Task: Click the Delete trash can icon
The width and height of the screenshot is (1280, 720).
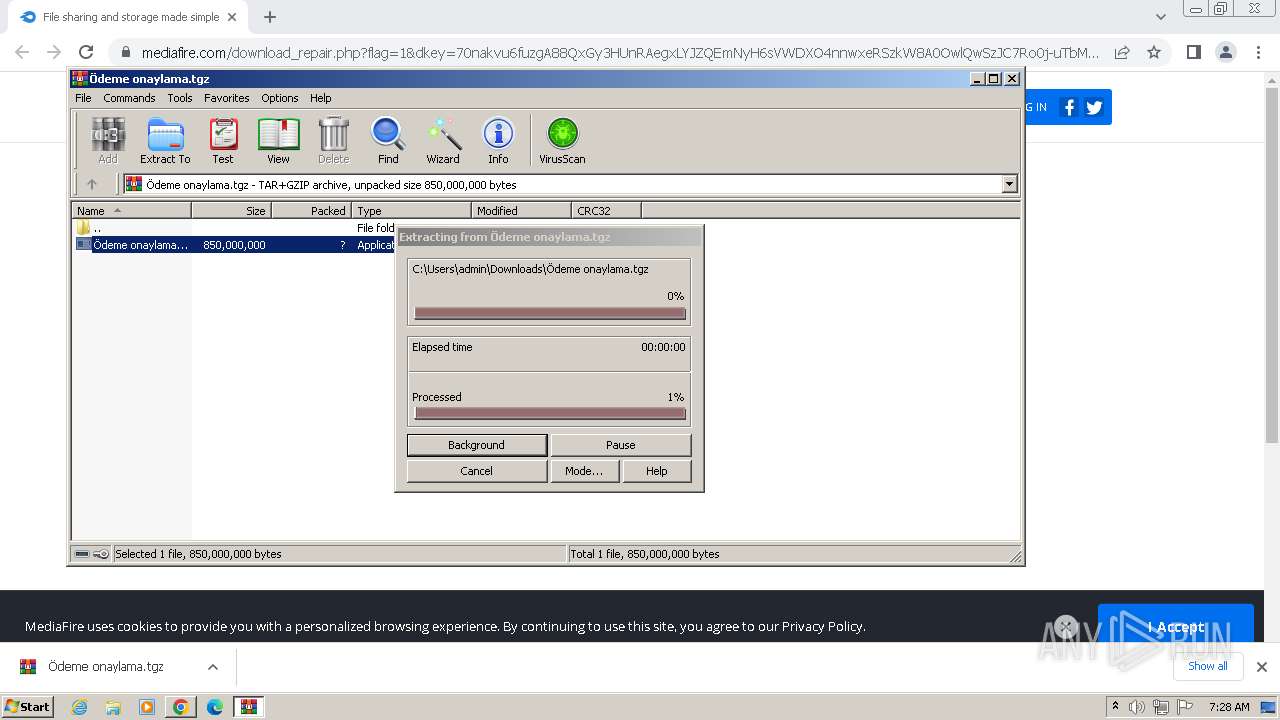Action: pos(333,140)
